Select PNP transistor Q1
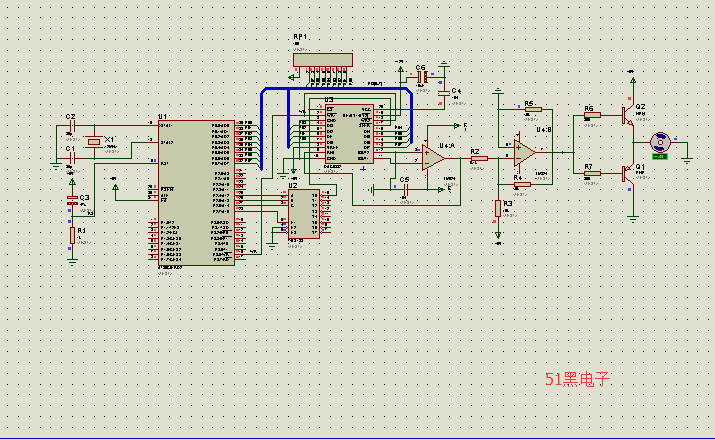The width and height of the screenshot is (715, 440). (x=628, y=174)
